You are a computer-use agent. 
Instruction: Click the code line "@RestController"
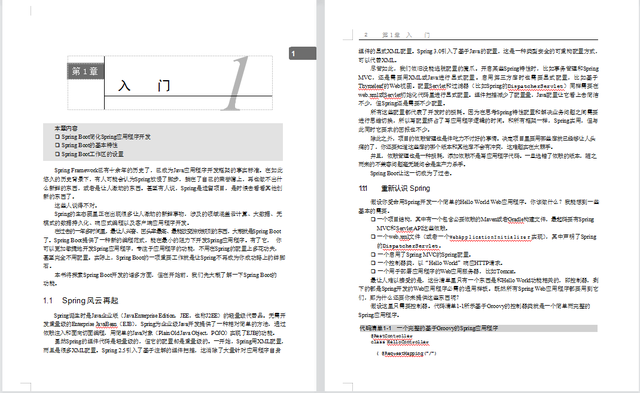pyautogui.click(x=391, y=336)
